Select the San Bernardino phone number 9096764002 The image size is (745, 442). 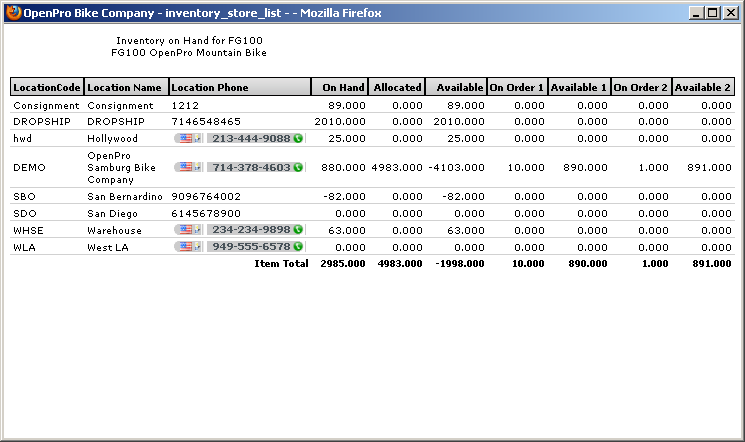pyautogui.click(x=206, y=197)
